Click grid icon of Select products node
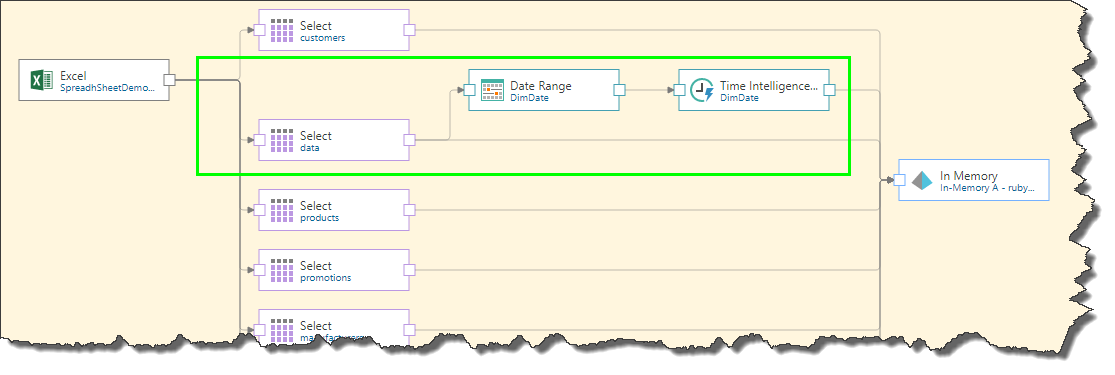The width and height of the screenshot is (1115, 375). coord(282,210)
